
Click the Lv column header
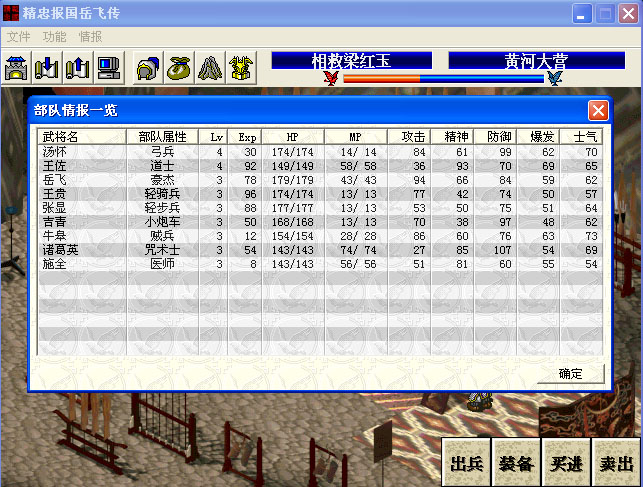pos(213,137)
